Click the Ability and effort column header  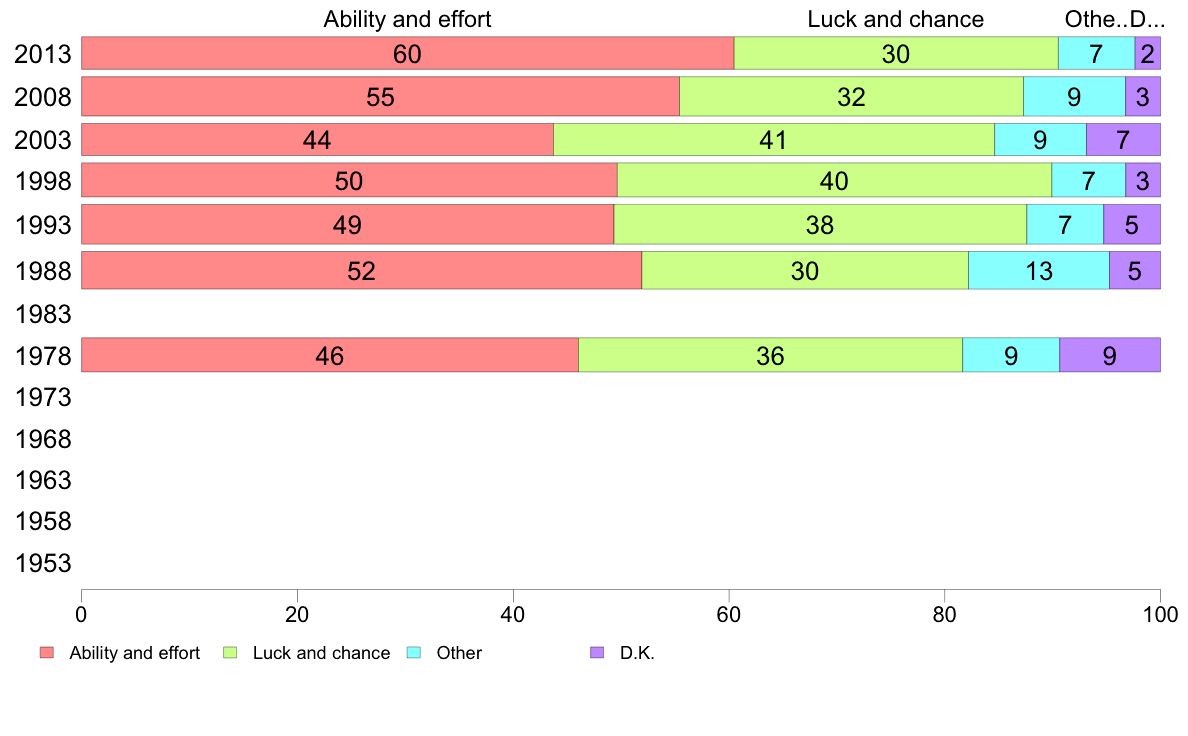coord(408,19)
